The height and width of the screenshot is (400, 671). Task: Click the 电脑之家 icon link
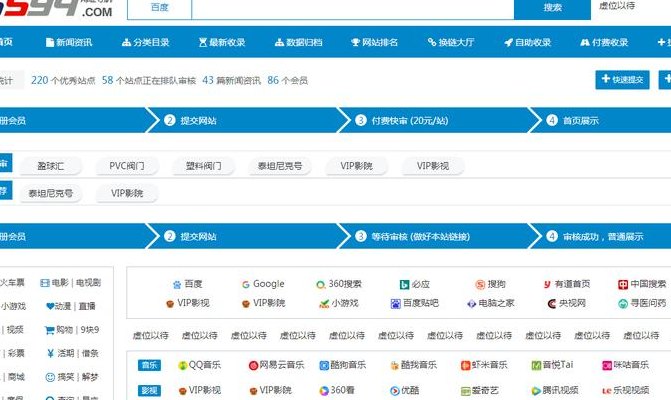pos(490,303)
